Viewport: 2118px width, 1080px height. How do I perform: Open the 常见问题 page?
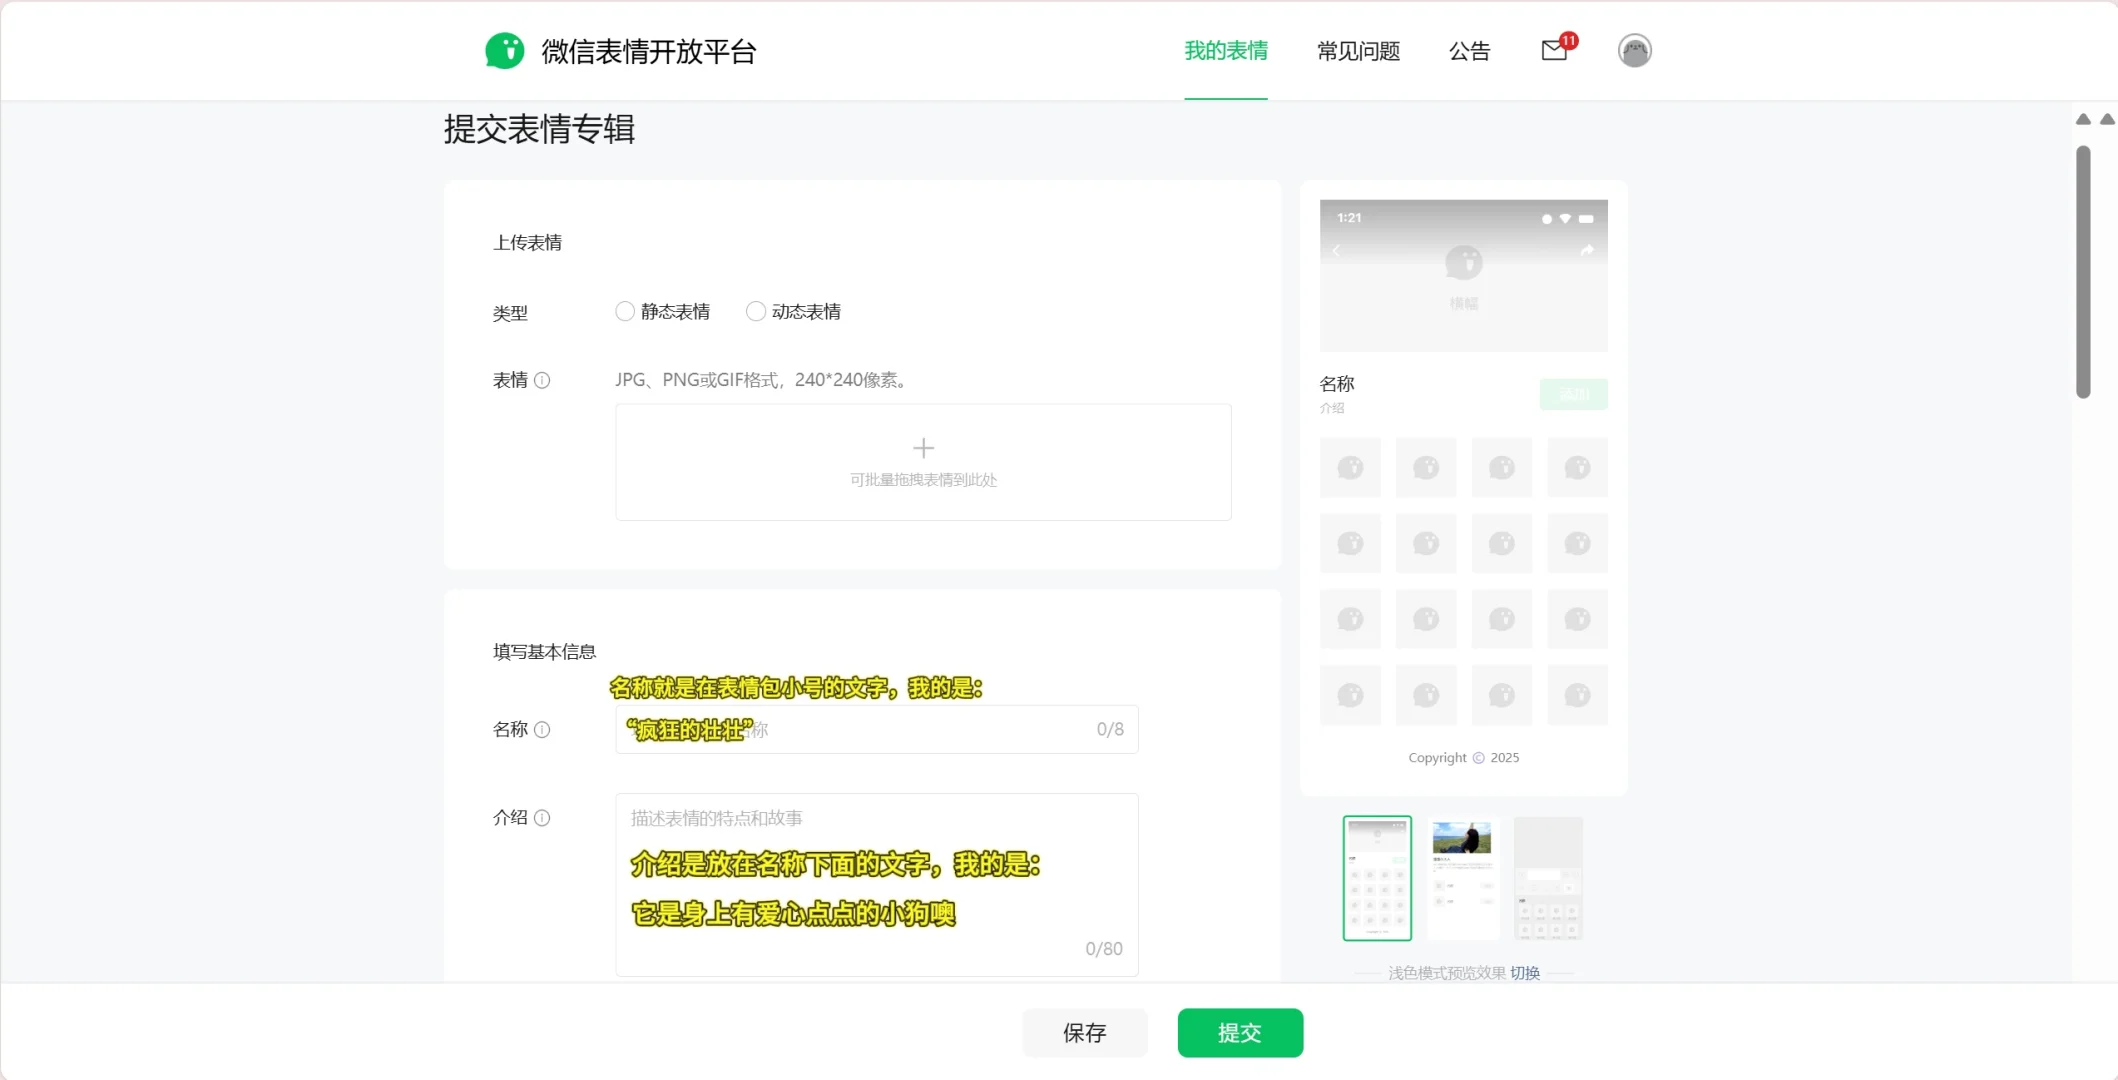tap(1358, 51)
